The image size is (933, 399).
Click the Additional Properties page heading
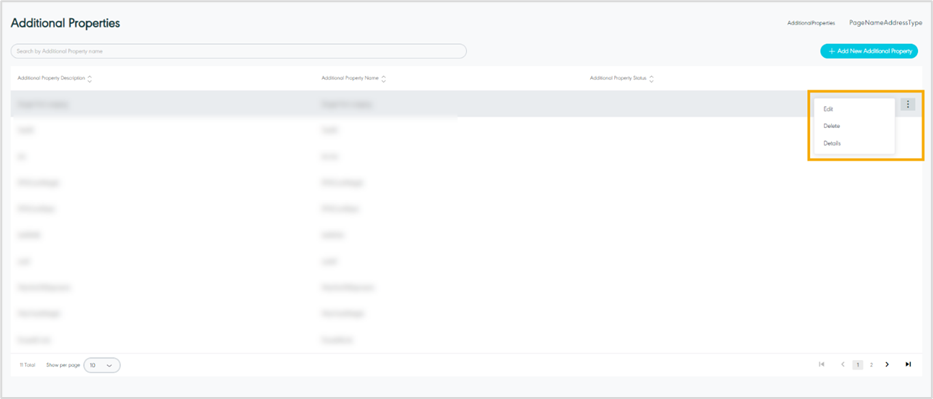coord(65,23)
